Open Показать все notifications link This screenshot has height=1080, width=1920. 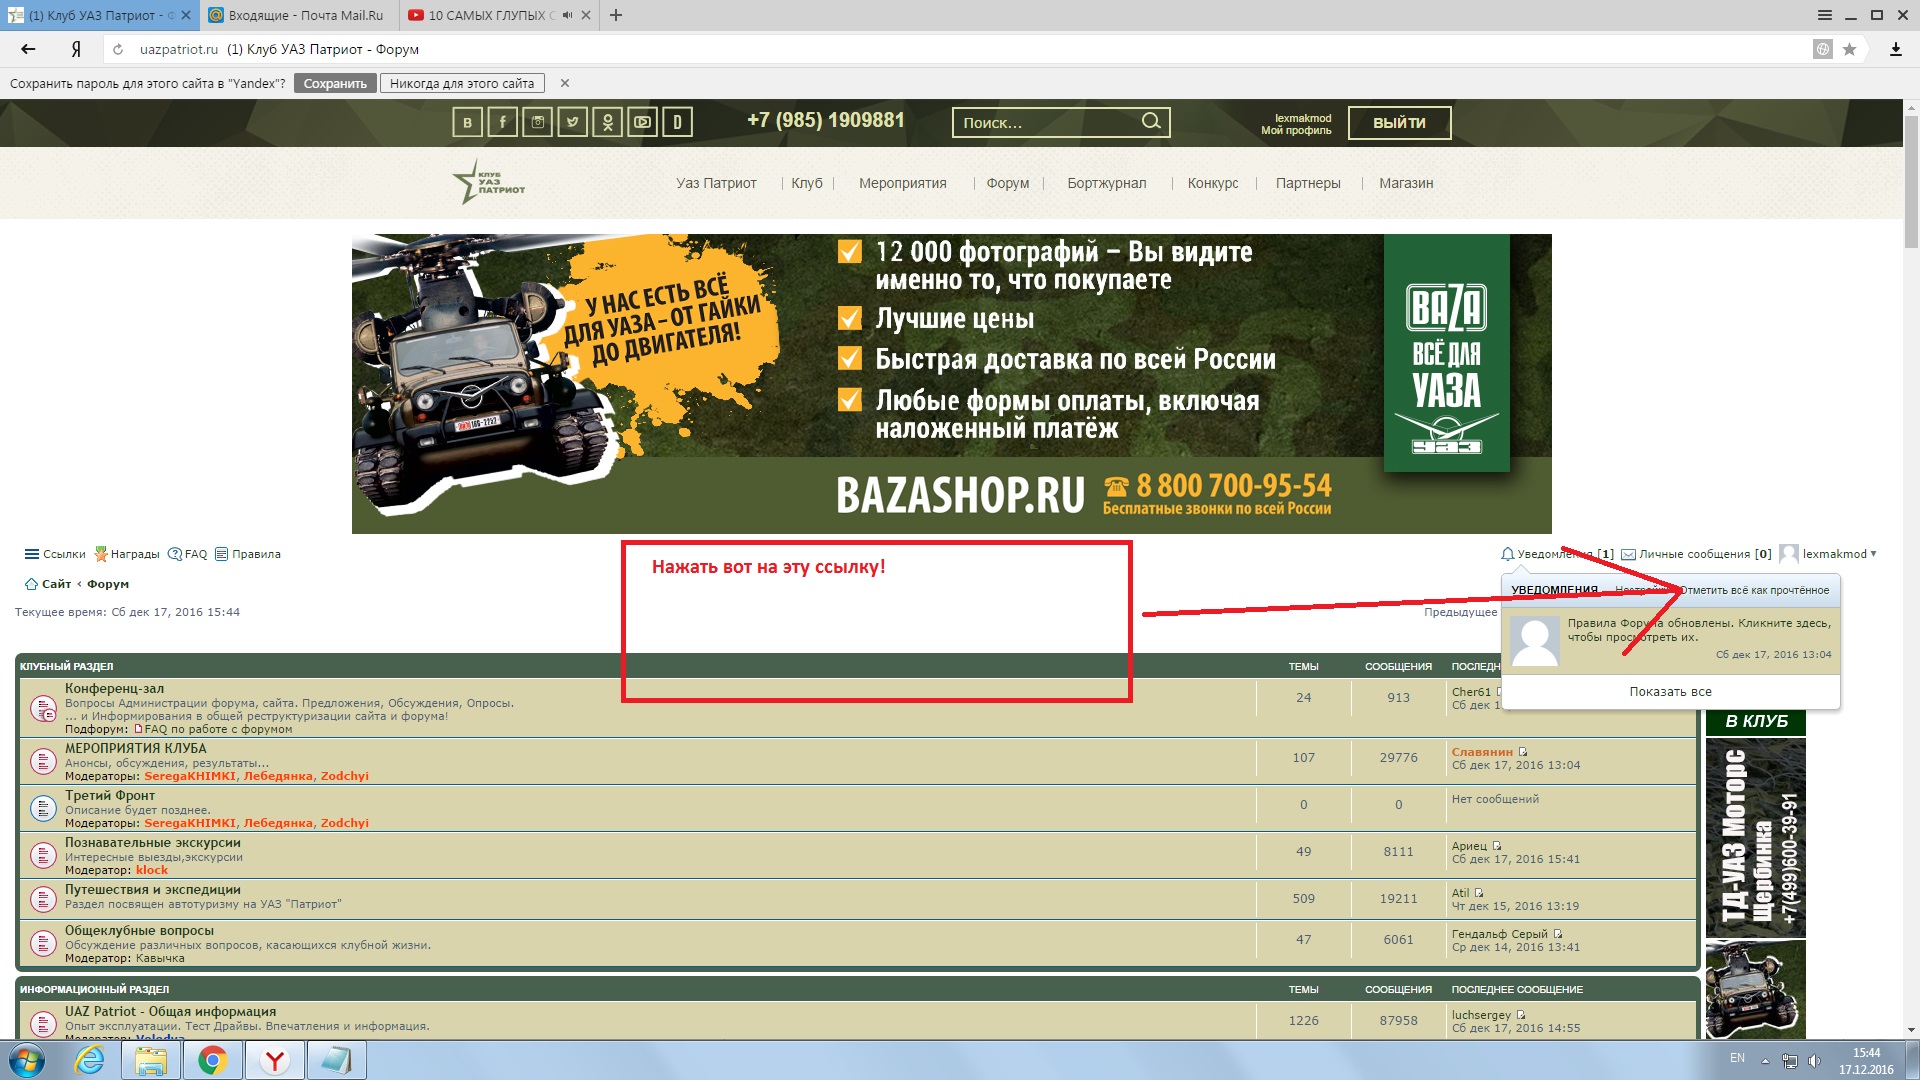click(x=1670, y=692)
